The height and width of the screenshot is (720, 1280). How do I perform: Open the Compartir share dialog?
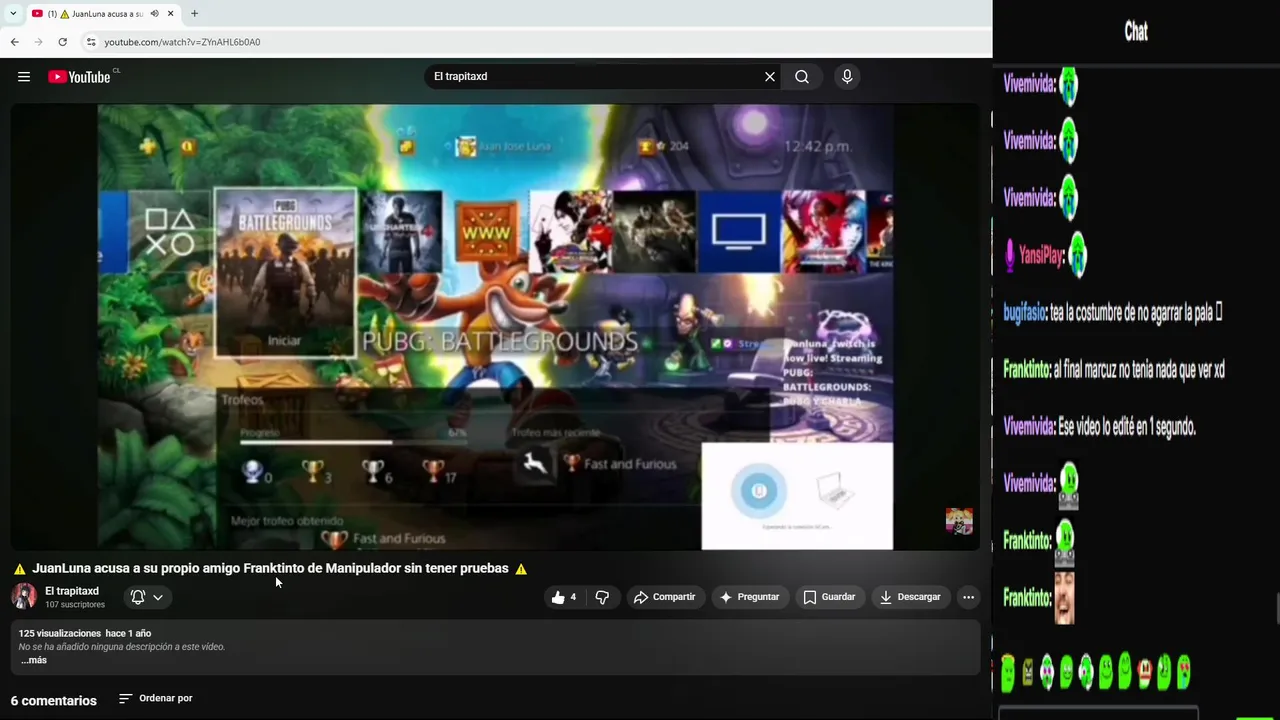pos(664,597)
